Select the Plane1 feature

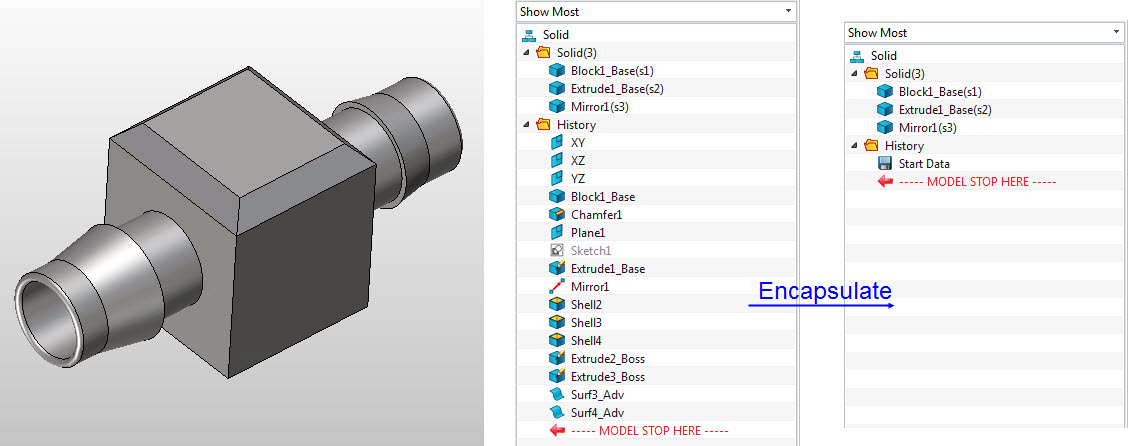[x=588, y=233]
